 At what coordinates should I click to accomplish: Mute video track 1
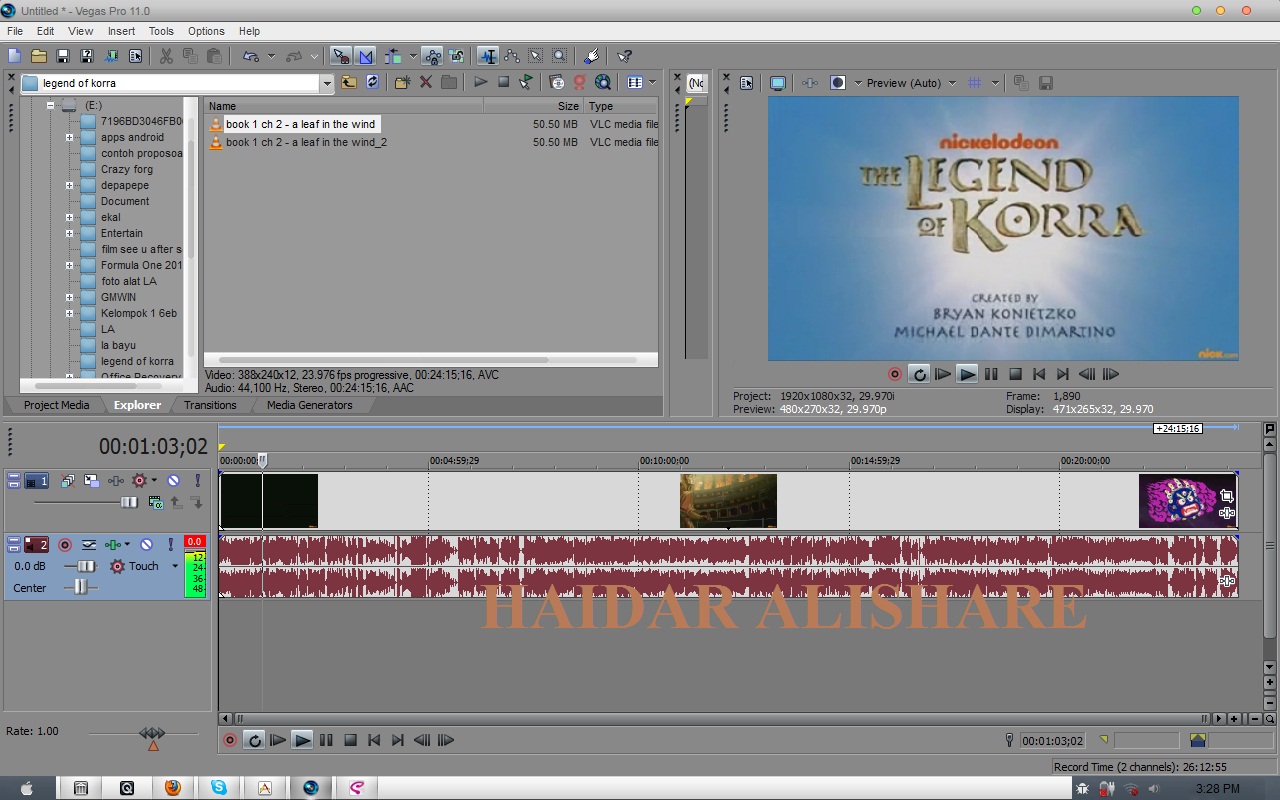coord(173,481)
